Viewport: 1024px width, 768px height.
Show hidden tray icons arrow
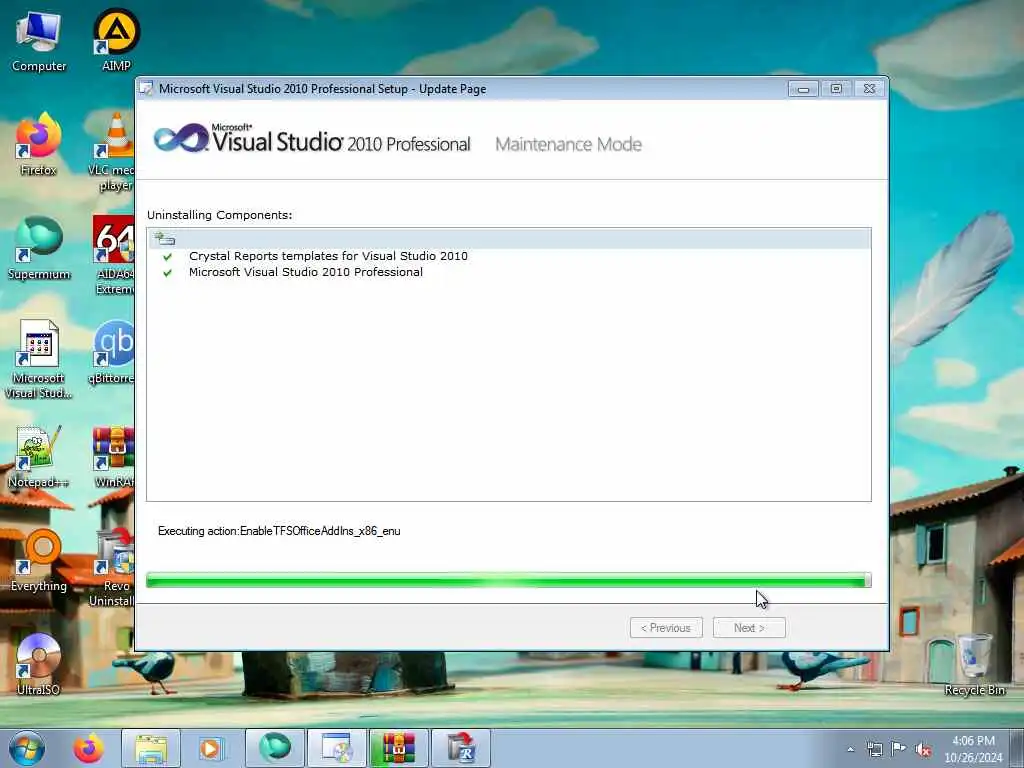point(850,749)
